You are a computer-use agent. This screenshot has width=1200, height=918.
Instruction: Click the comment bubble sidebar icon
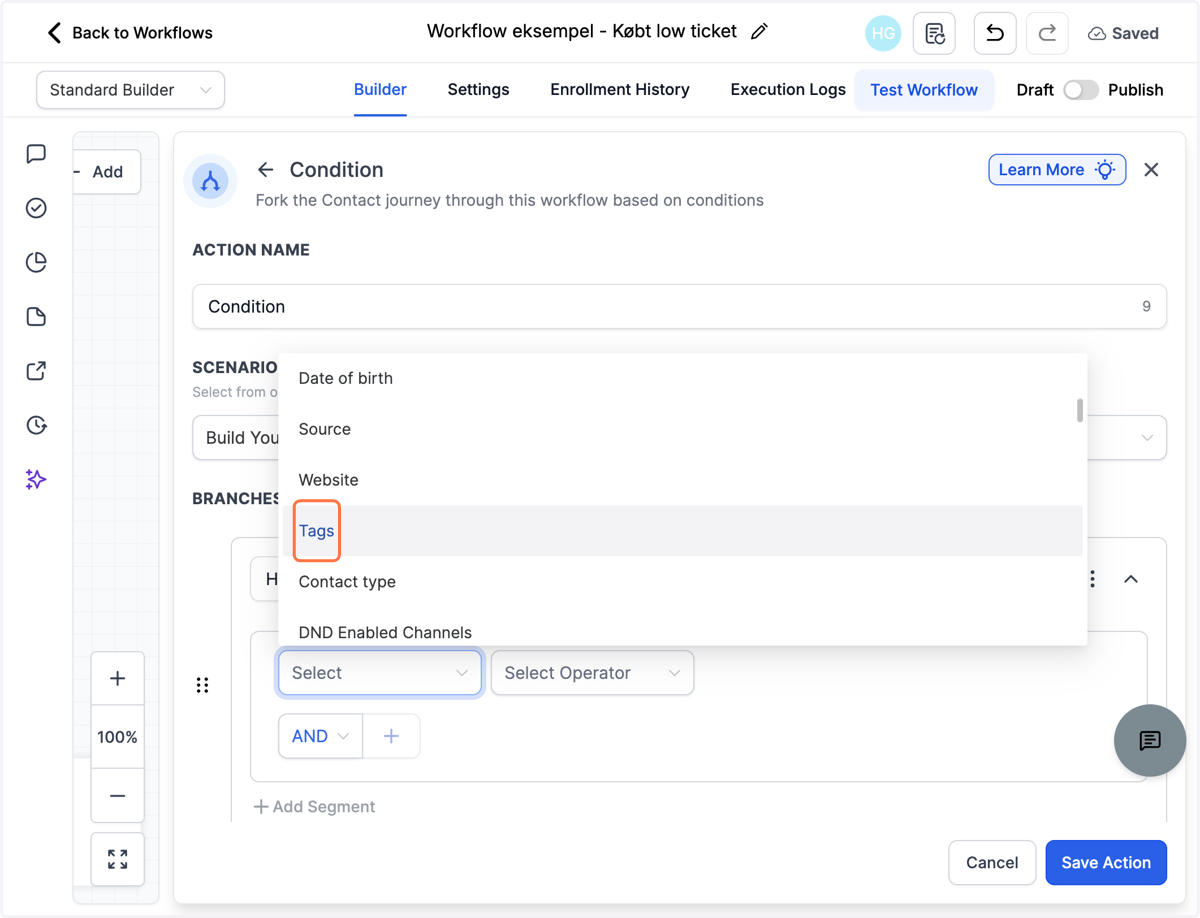coord(36,153)
